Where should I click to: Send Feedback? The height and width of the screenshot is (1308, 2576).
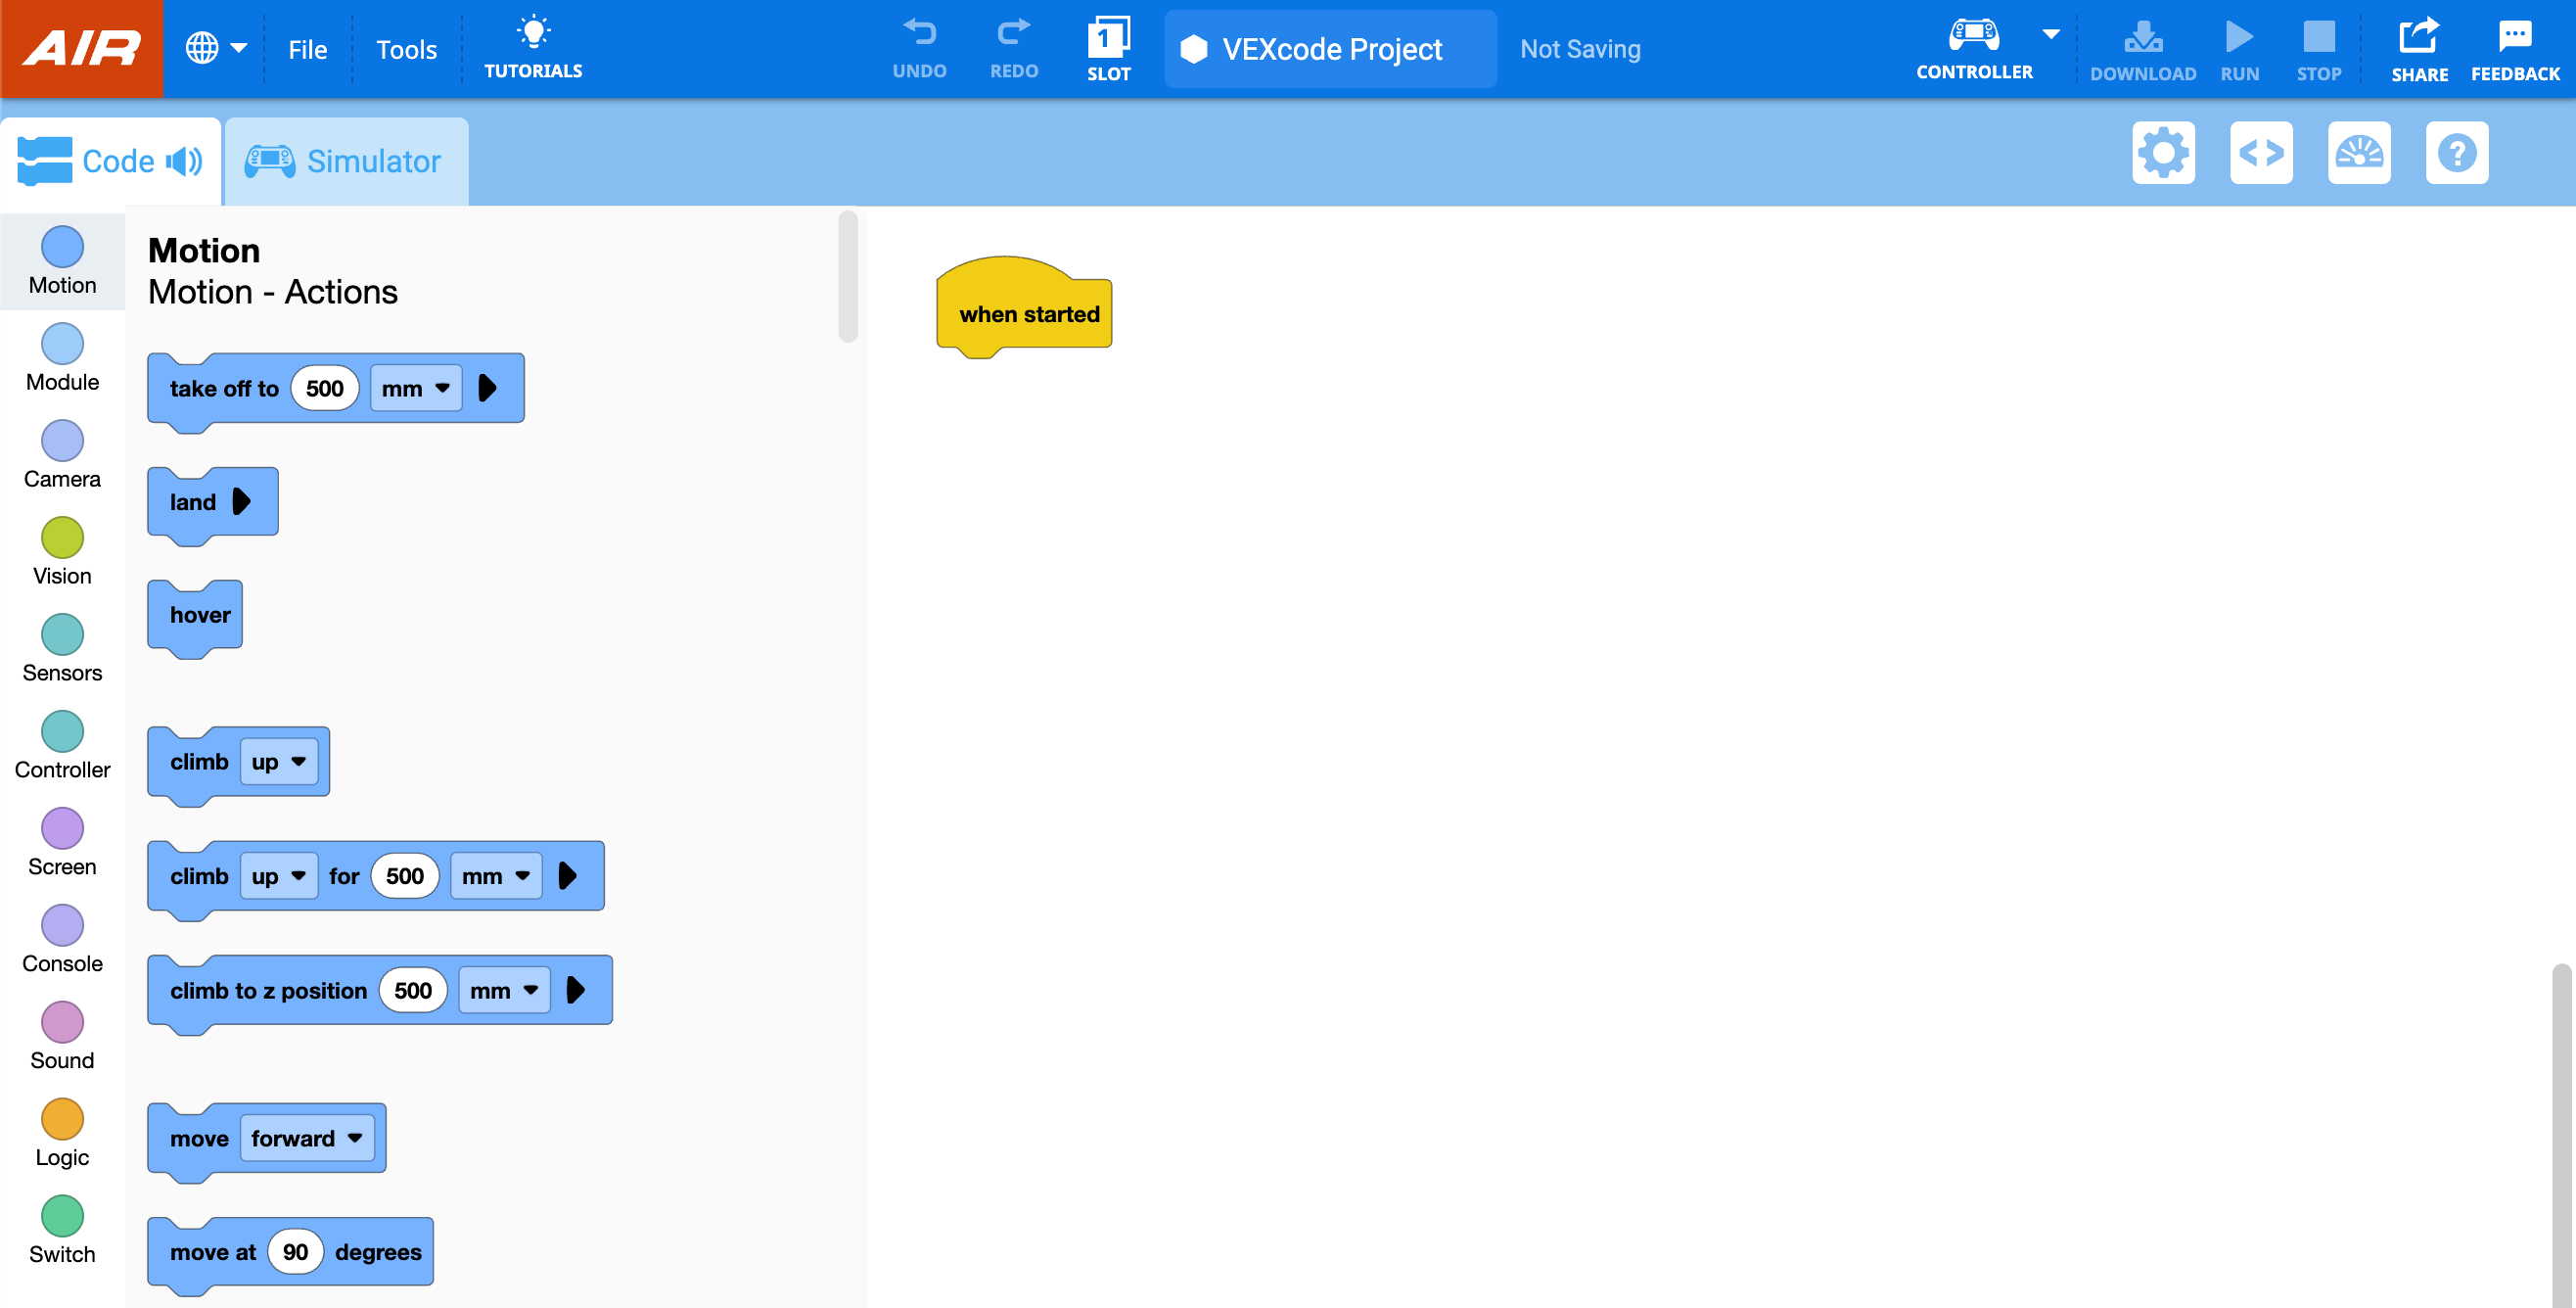click(2515, 48)
